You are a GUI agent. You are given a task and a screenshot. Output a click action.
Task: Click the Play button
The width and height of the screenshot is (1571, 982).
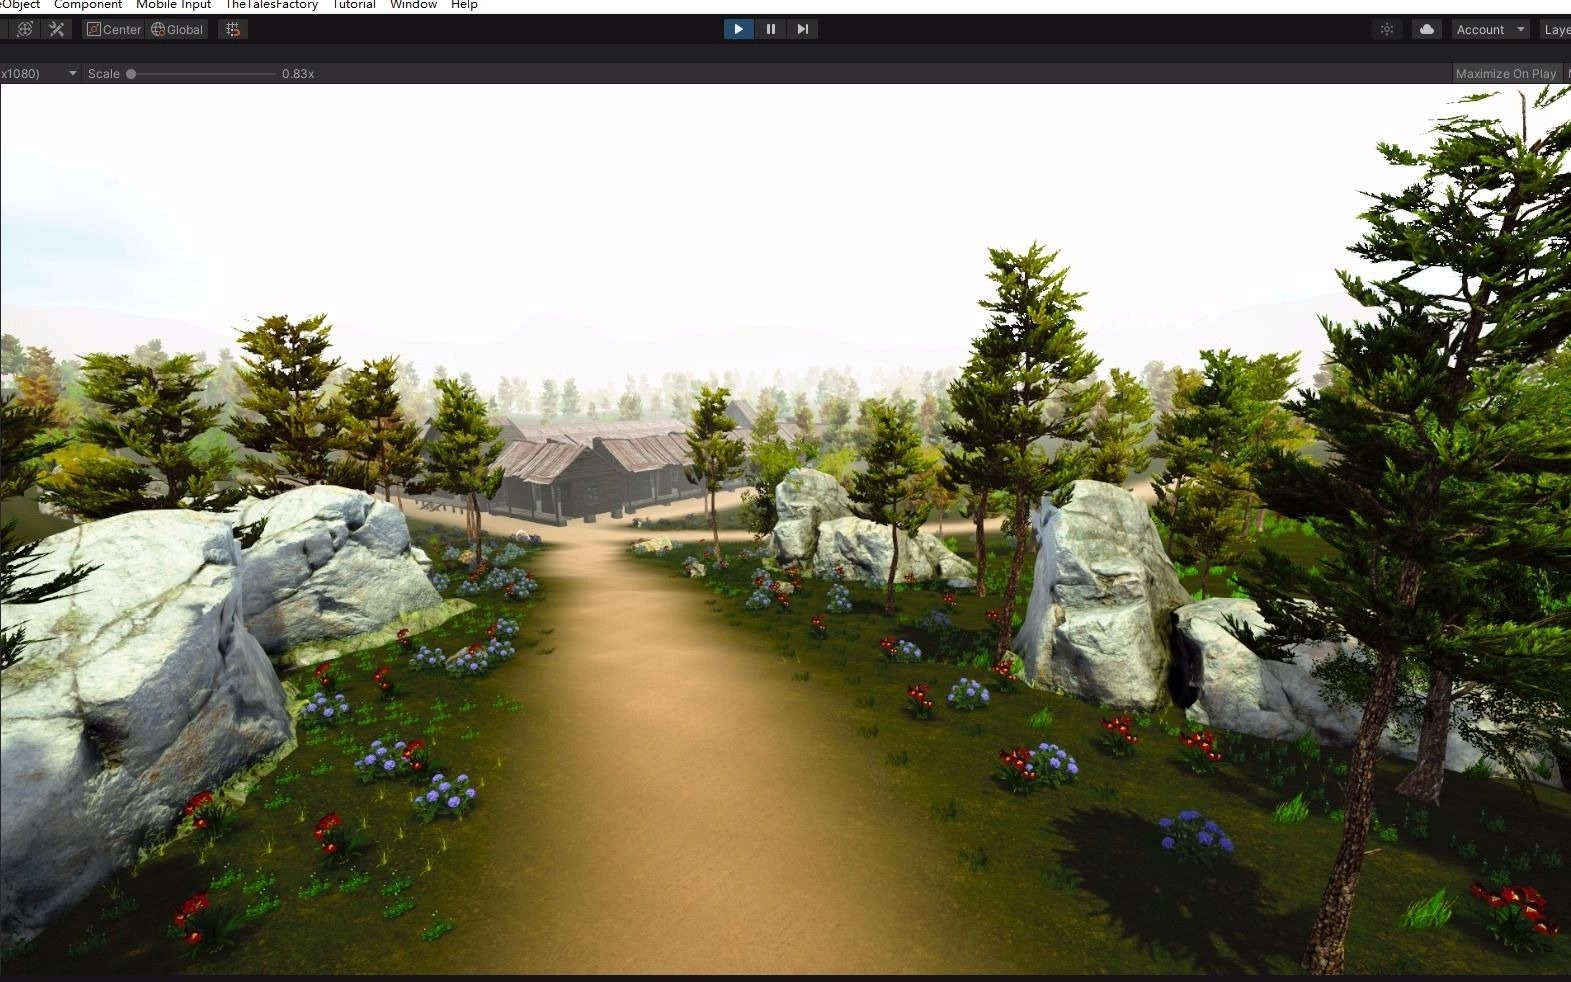coord(738,29)
